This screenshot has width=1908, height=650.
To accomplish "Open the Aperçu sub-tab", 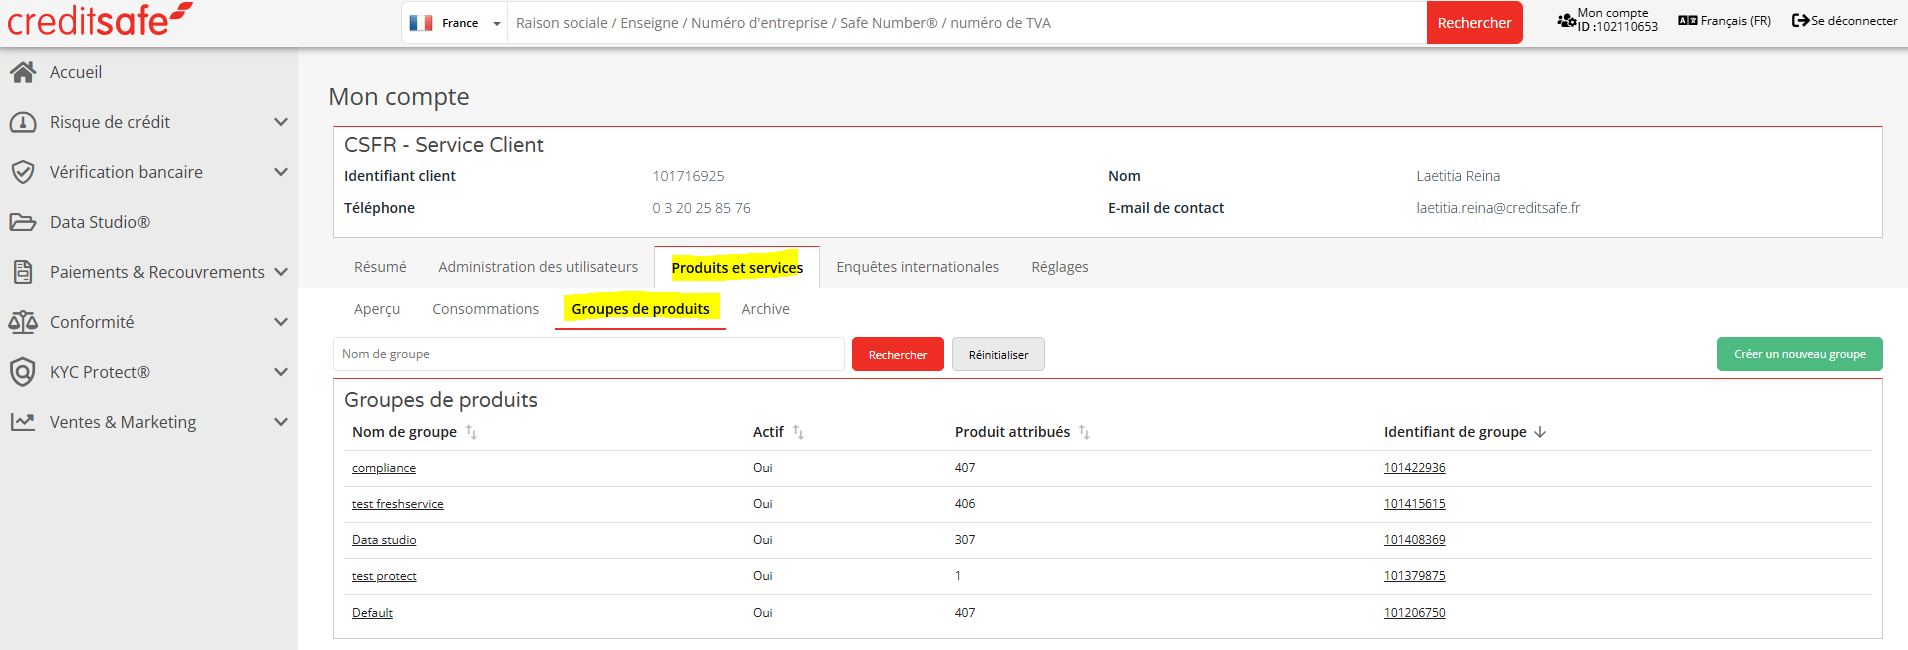I will (x=377, y=309).
